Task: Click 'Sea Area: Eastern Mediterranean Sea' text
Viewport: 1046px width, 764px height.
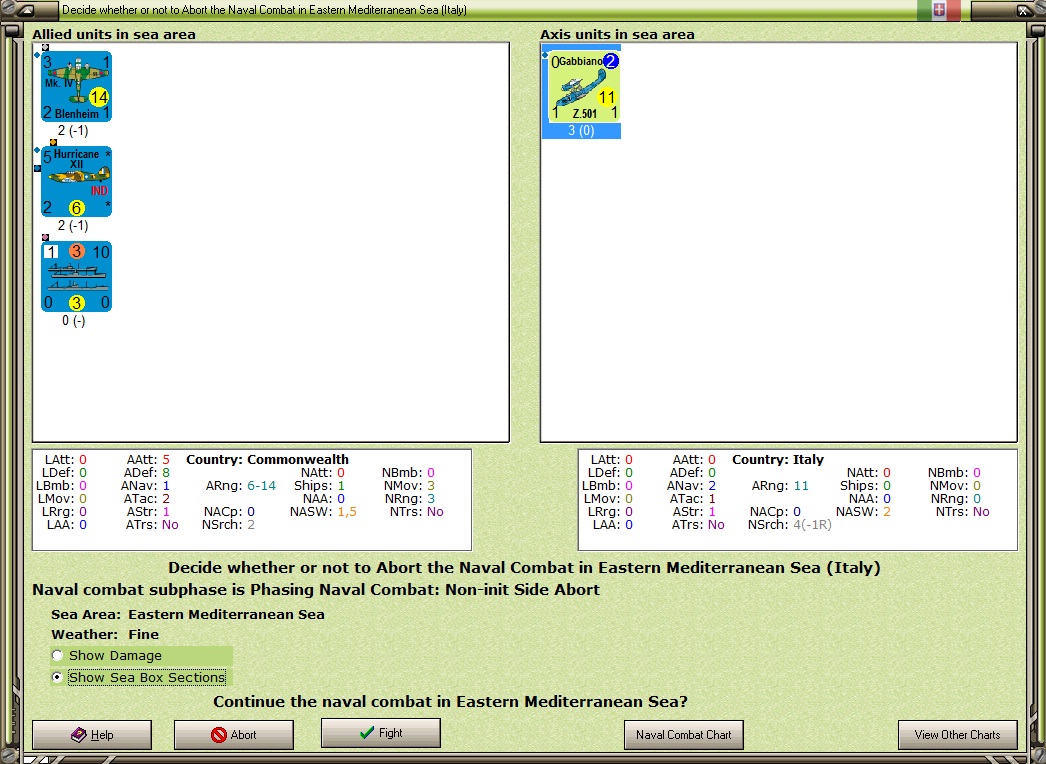Action: 187,615
